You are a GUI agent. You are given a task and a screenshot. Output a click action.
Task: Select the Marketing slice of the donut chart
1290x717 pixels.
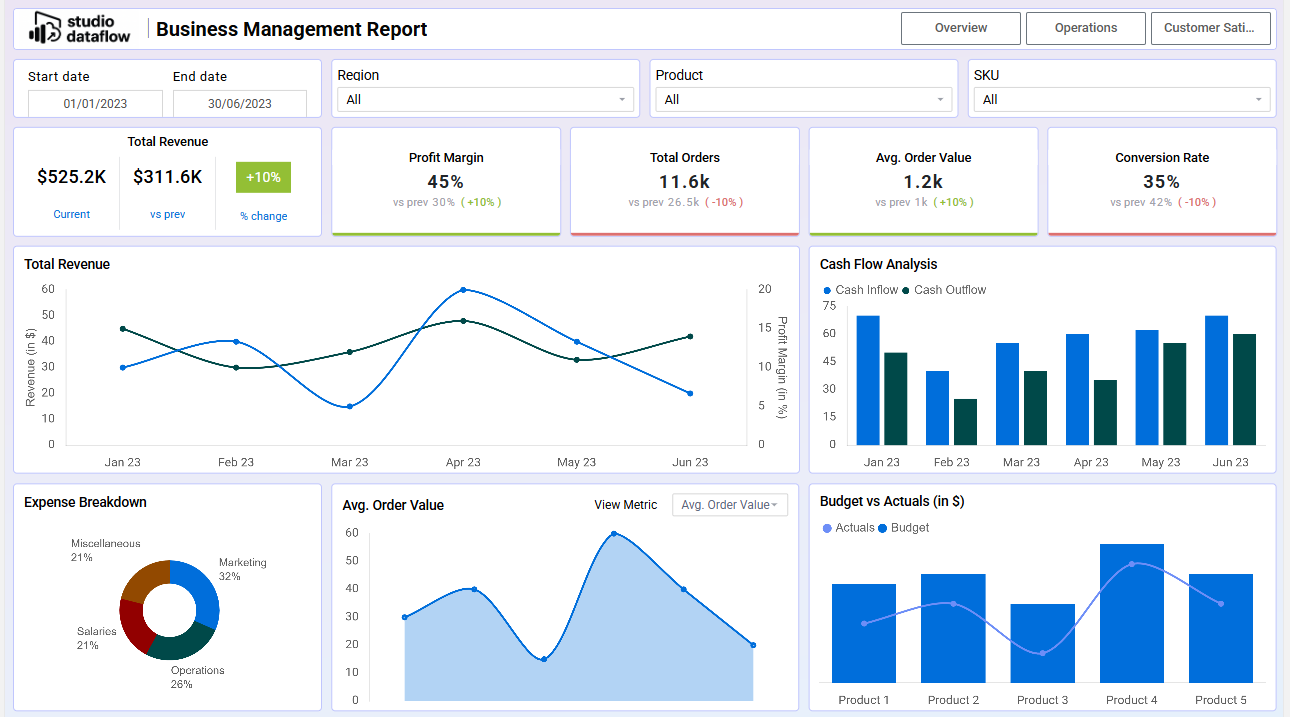click(x=203, y=590)
